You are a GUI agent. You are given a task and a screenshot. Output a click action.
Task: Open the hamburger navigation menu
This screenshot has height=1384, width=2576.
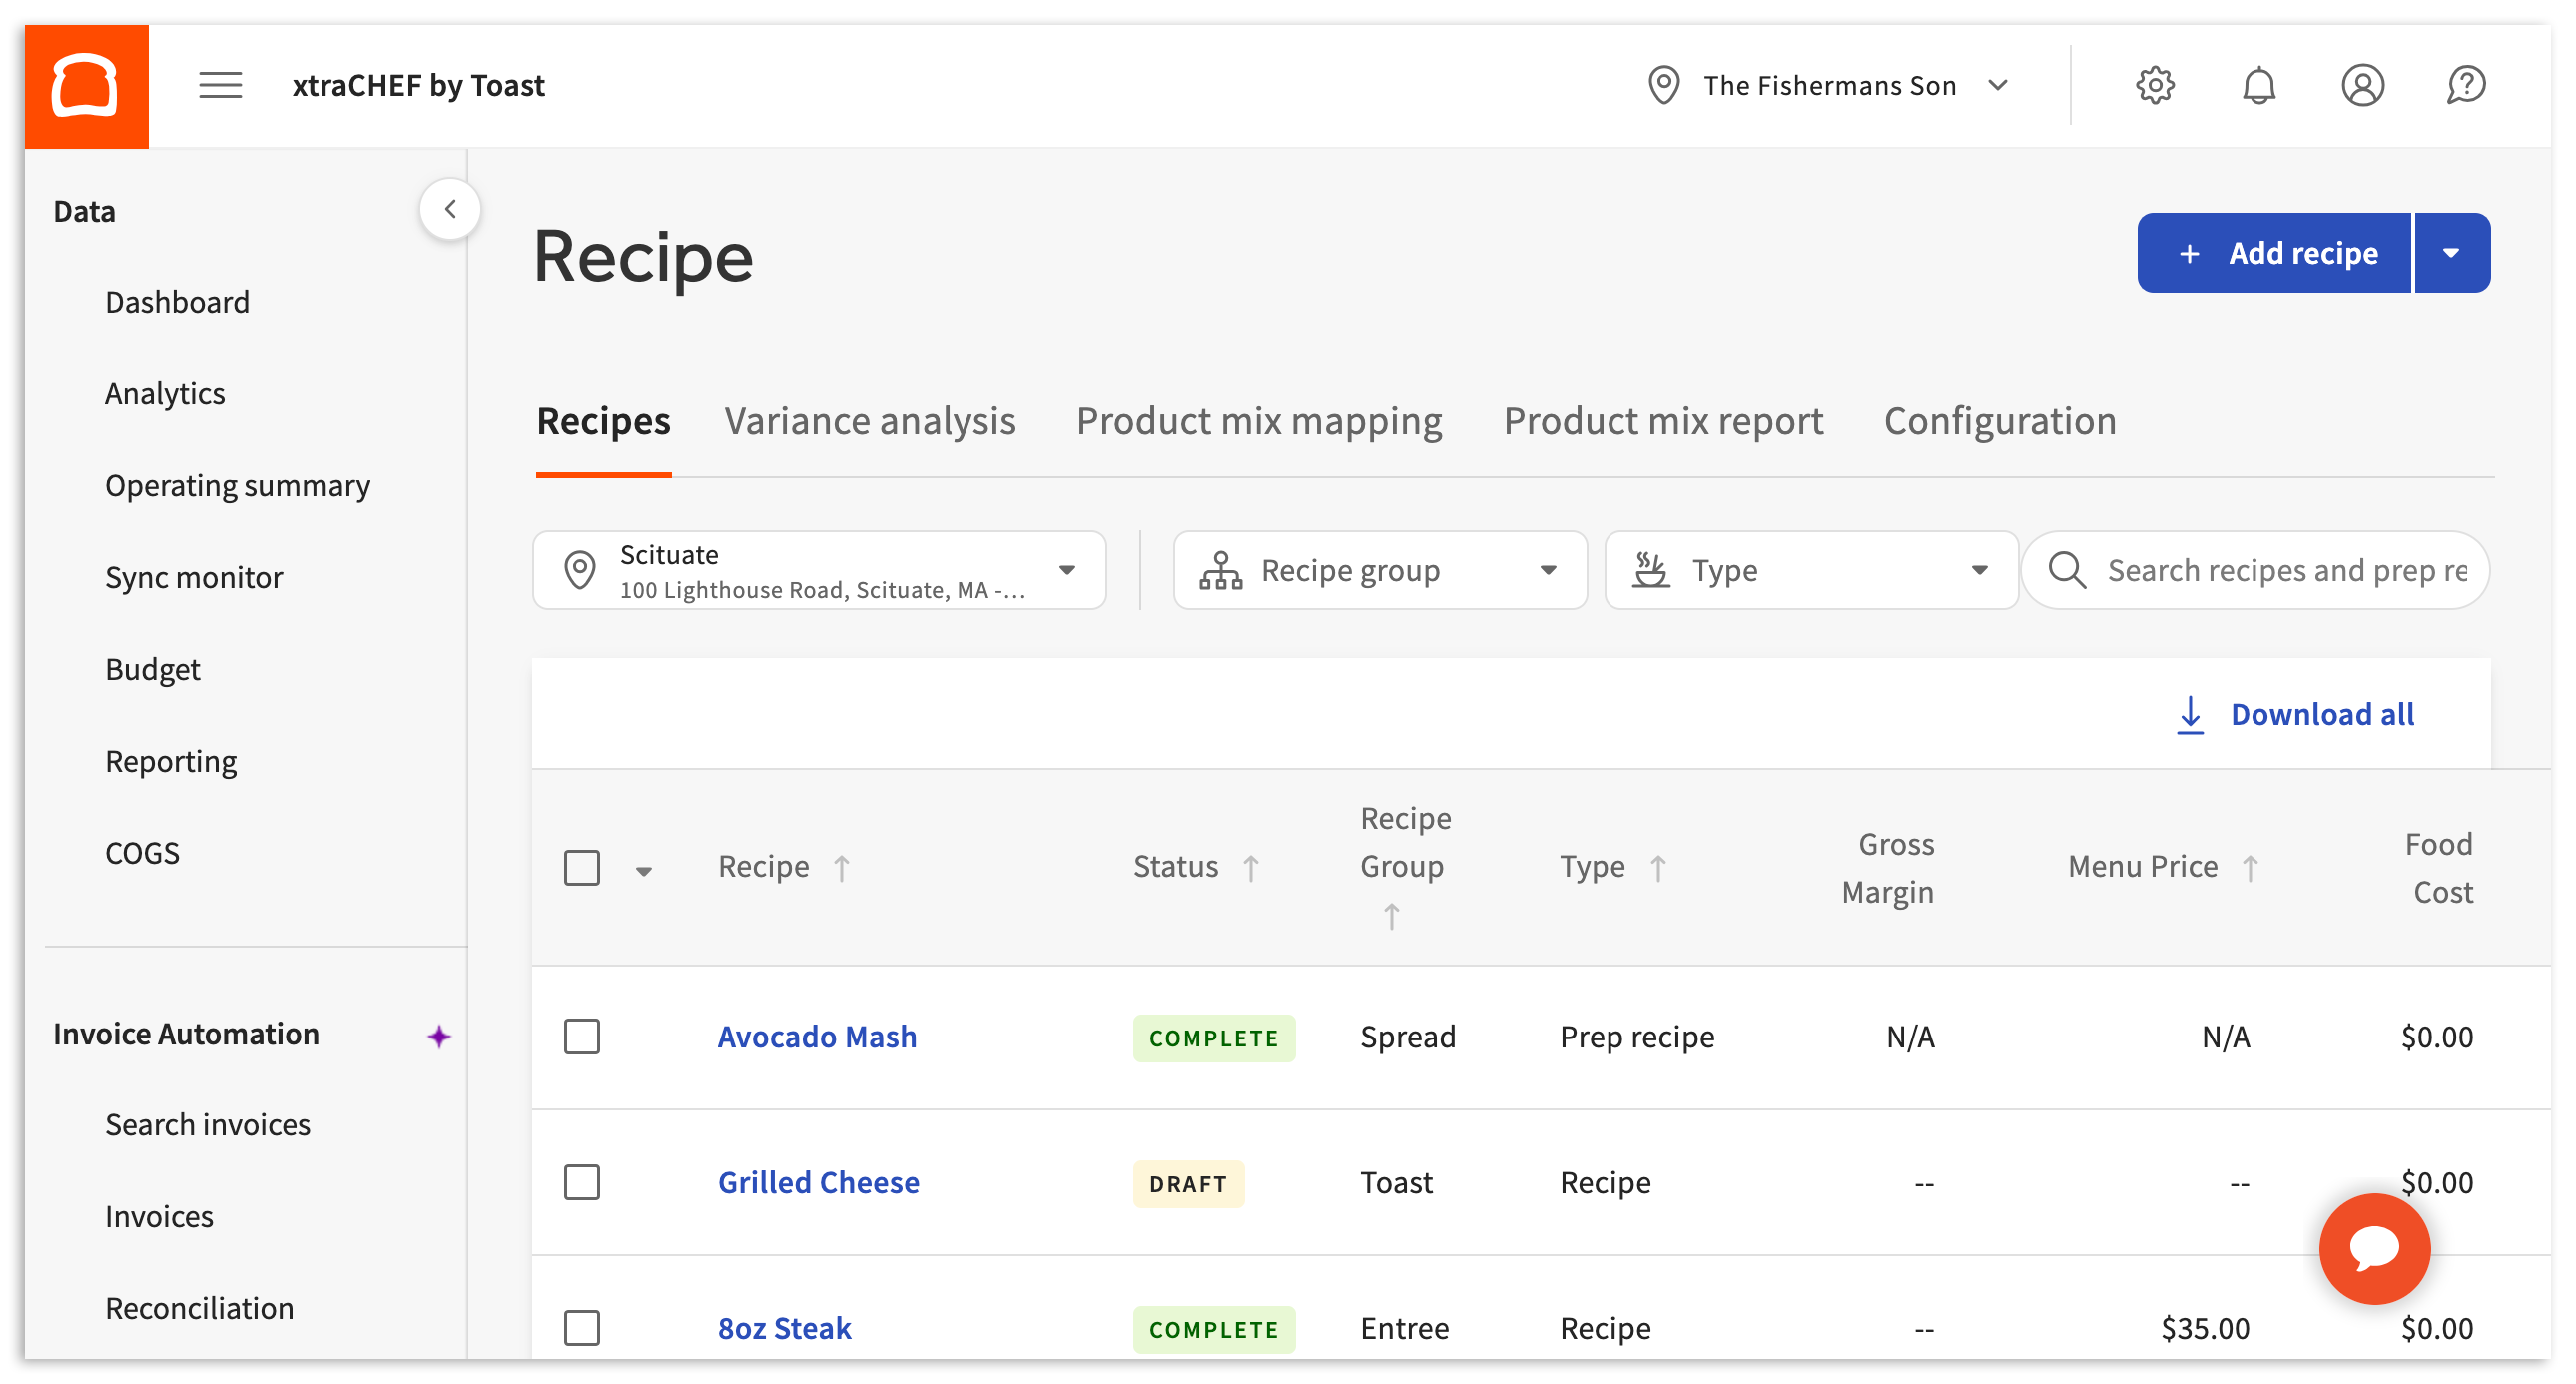(x=220, y=86)
